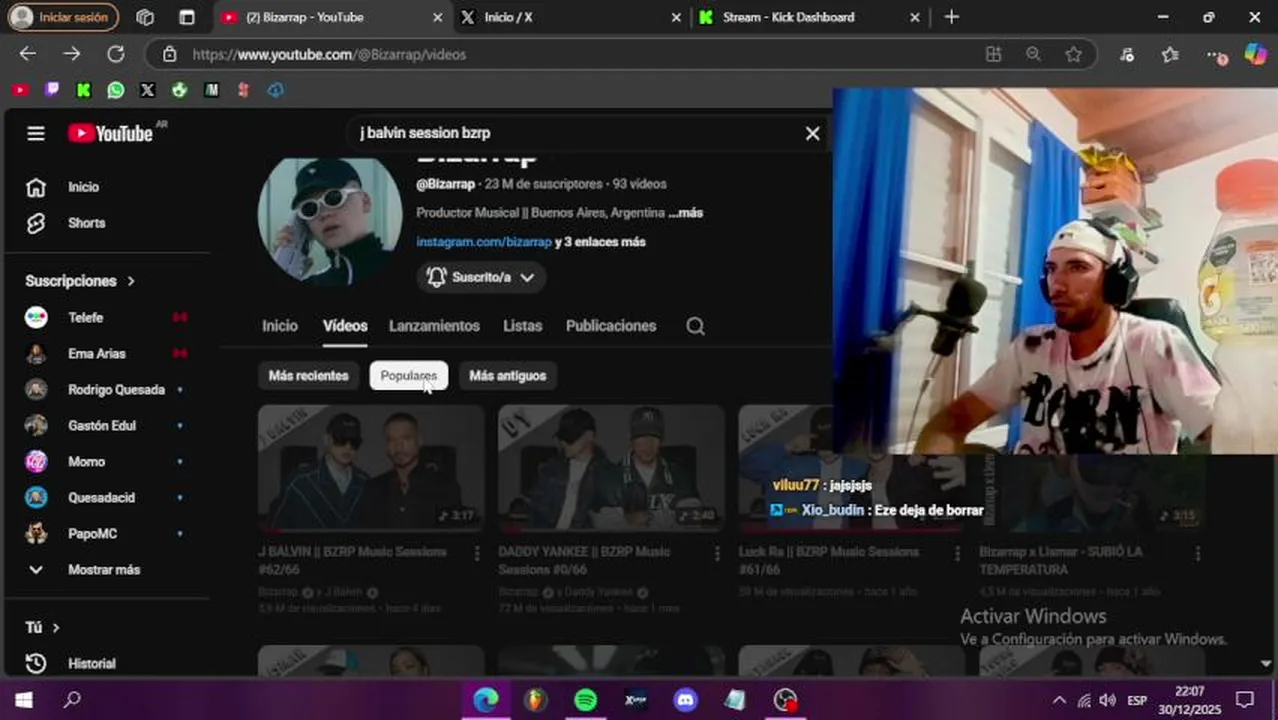Open Shorts in YouTube sidebar
The width and height of the screenshot is (1278, 720).
click(86, 223)
